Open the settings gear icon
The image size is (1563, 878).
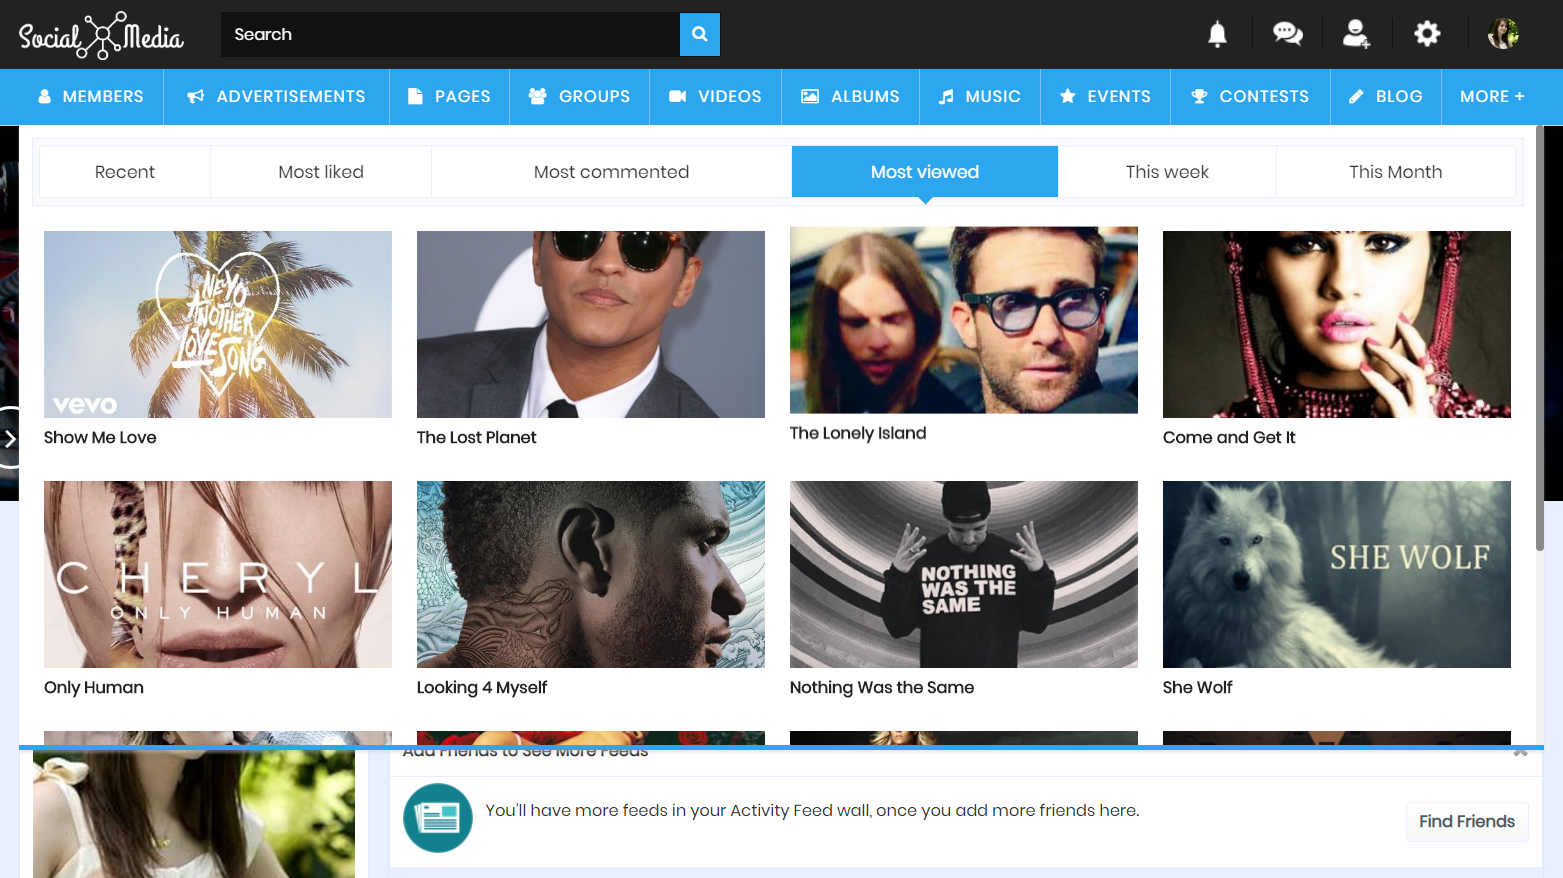coord(1427,34)
